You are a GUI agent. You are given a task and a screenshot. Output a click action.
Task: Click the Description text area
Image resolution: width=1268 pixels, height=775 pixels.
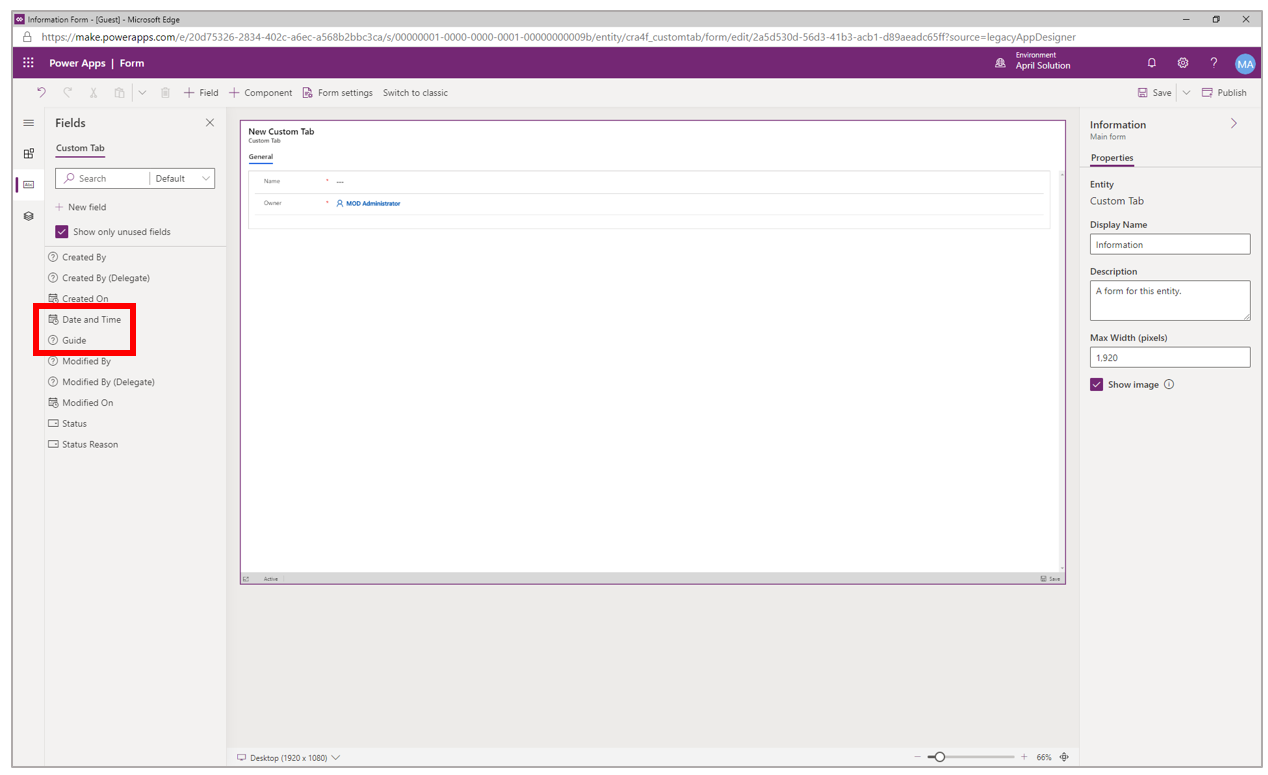coord(1170,300)
